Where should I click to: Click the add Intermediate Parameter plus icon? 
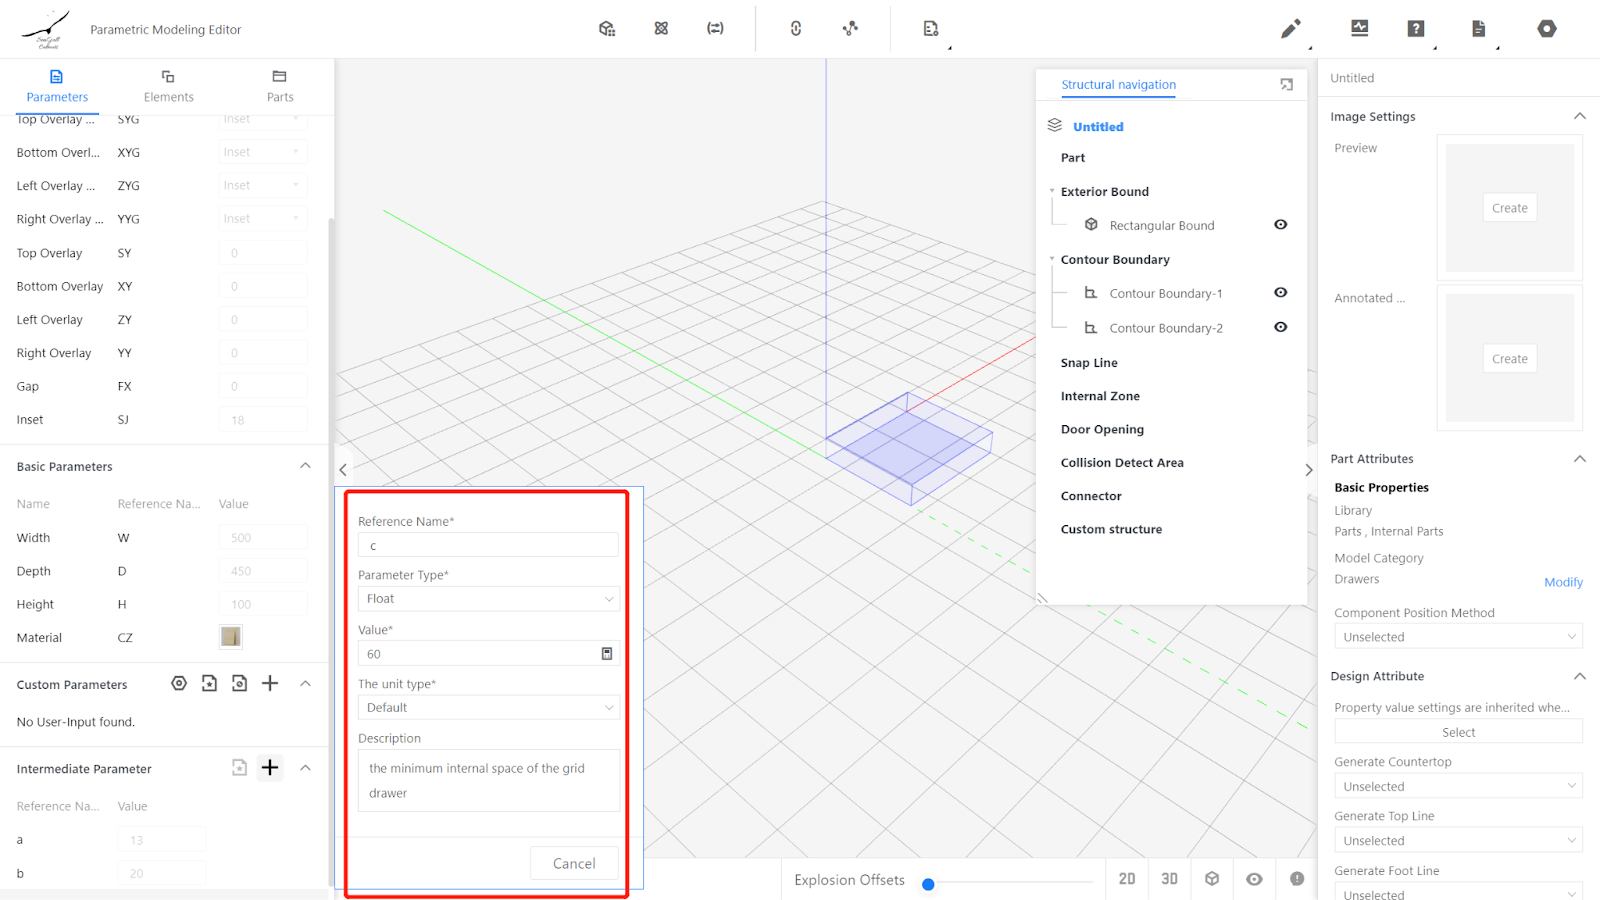(270, 767)
